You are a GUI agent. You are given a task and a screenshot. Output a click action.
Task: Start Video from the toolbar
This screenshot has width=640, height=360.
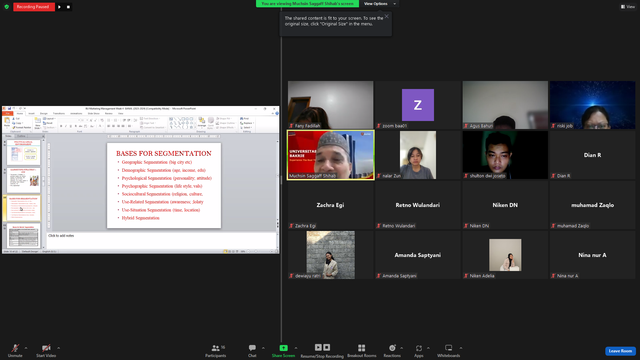[x=46, y=350]
